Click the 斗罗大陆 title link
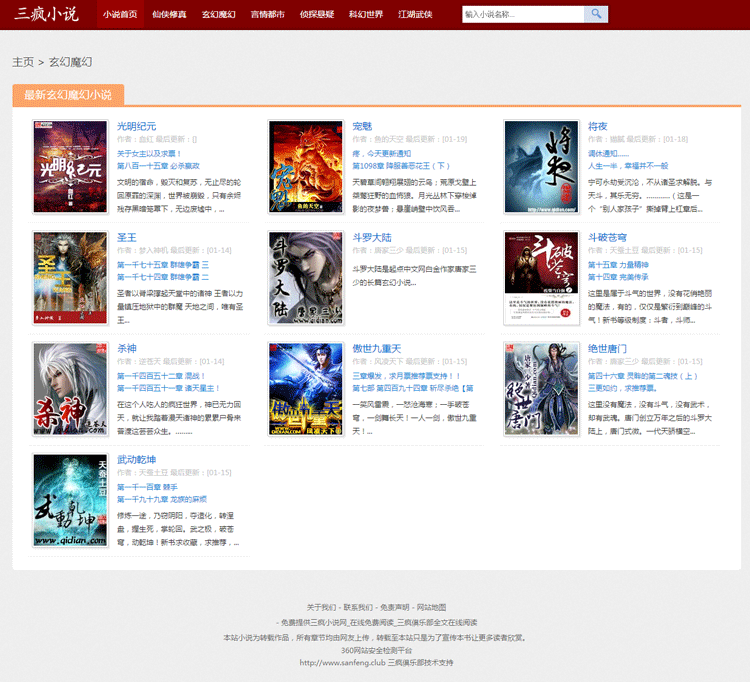The image size is (750, 682). coord(372,238)
